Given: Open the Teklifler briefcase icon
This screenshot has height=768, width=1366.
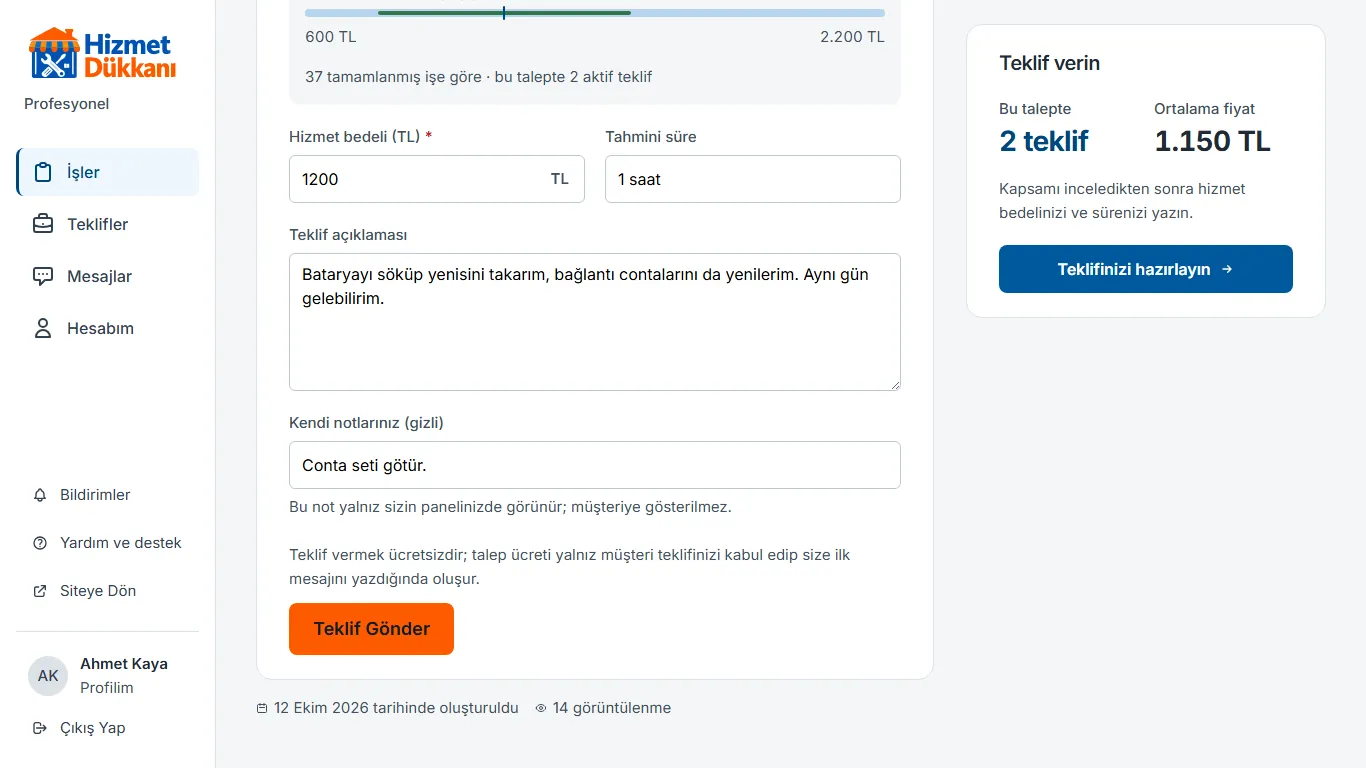Looking at the screenshot, I should (x=43, y=224).
